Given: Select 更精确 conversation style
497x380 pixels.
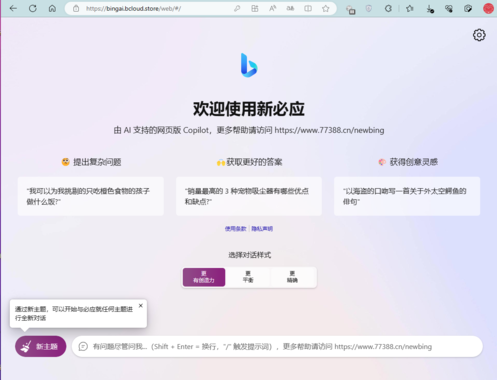Looking at the screenshot, I should [292, 277].
